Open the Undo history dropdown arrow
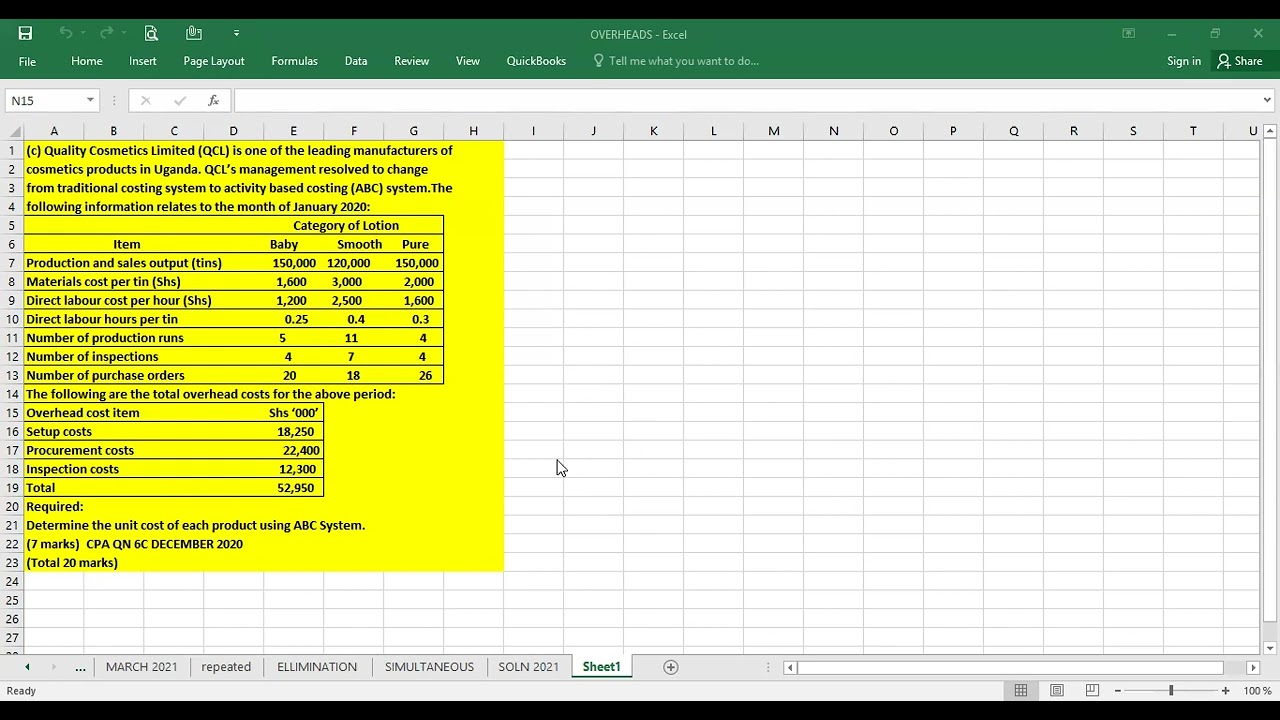This screenshot has height=720, width=1280. [82, 33]
